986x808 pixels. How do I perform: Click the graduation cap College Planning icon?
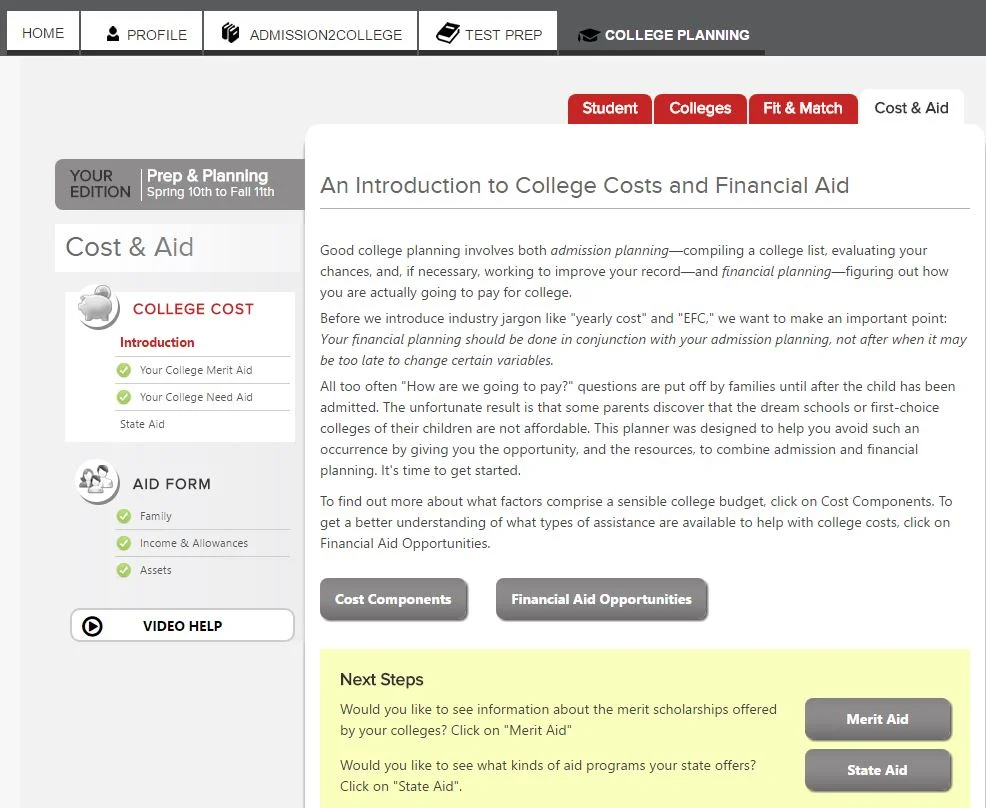[x=589, y=35]
